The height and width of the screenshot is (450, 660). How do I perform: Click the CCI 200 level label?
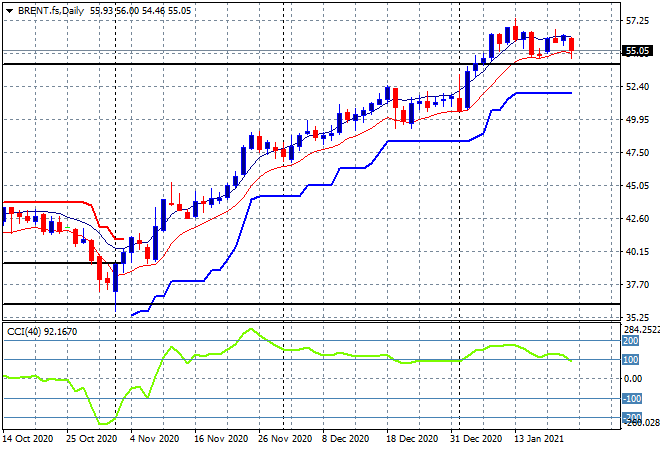(631, 341)
